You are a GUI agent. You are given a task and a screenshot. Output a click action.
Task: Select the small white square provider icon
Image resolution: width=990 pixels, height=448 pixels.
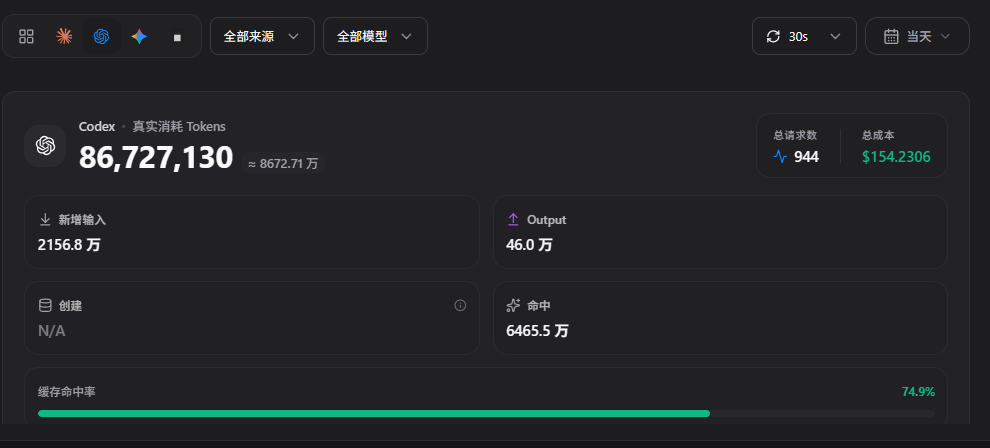click(177, 37)
